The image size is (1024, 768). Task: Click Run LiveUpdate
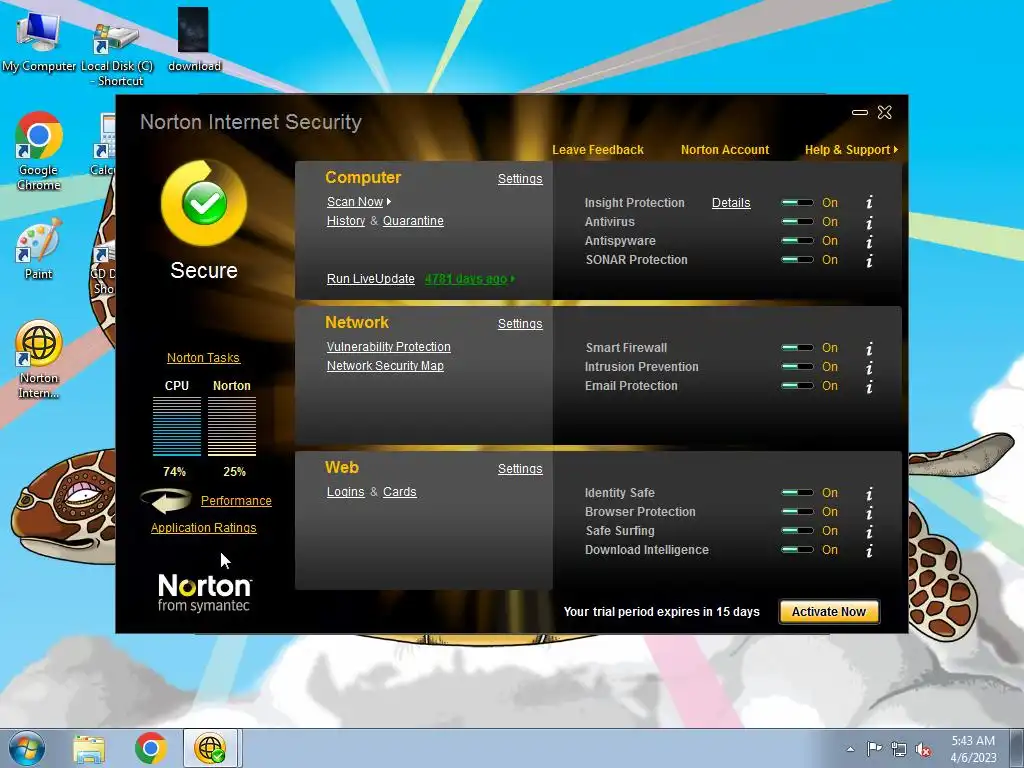coord(370,279)
